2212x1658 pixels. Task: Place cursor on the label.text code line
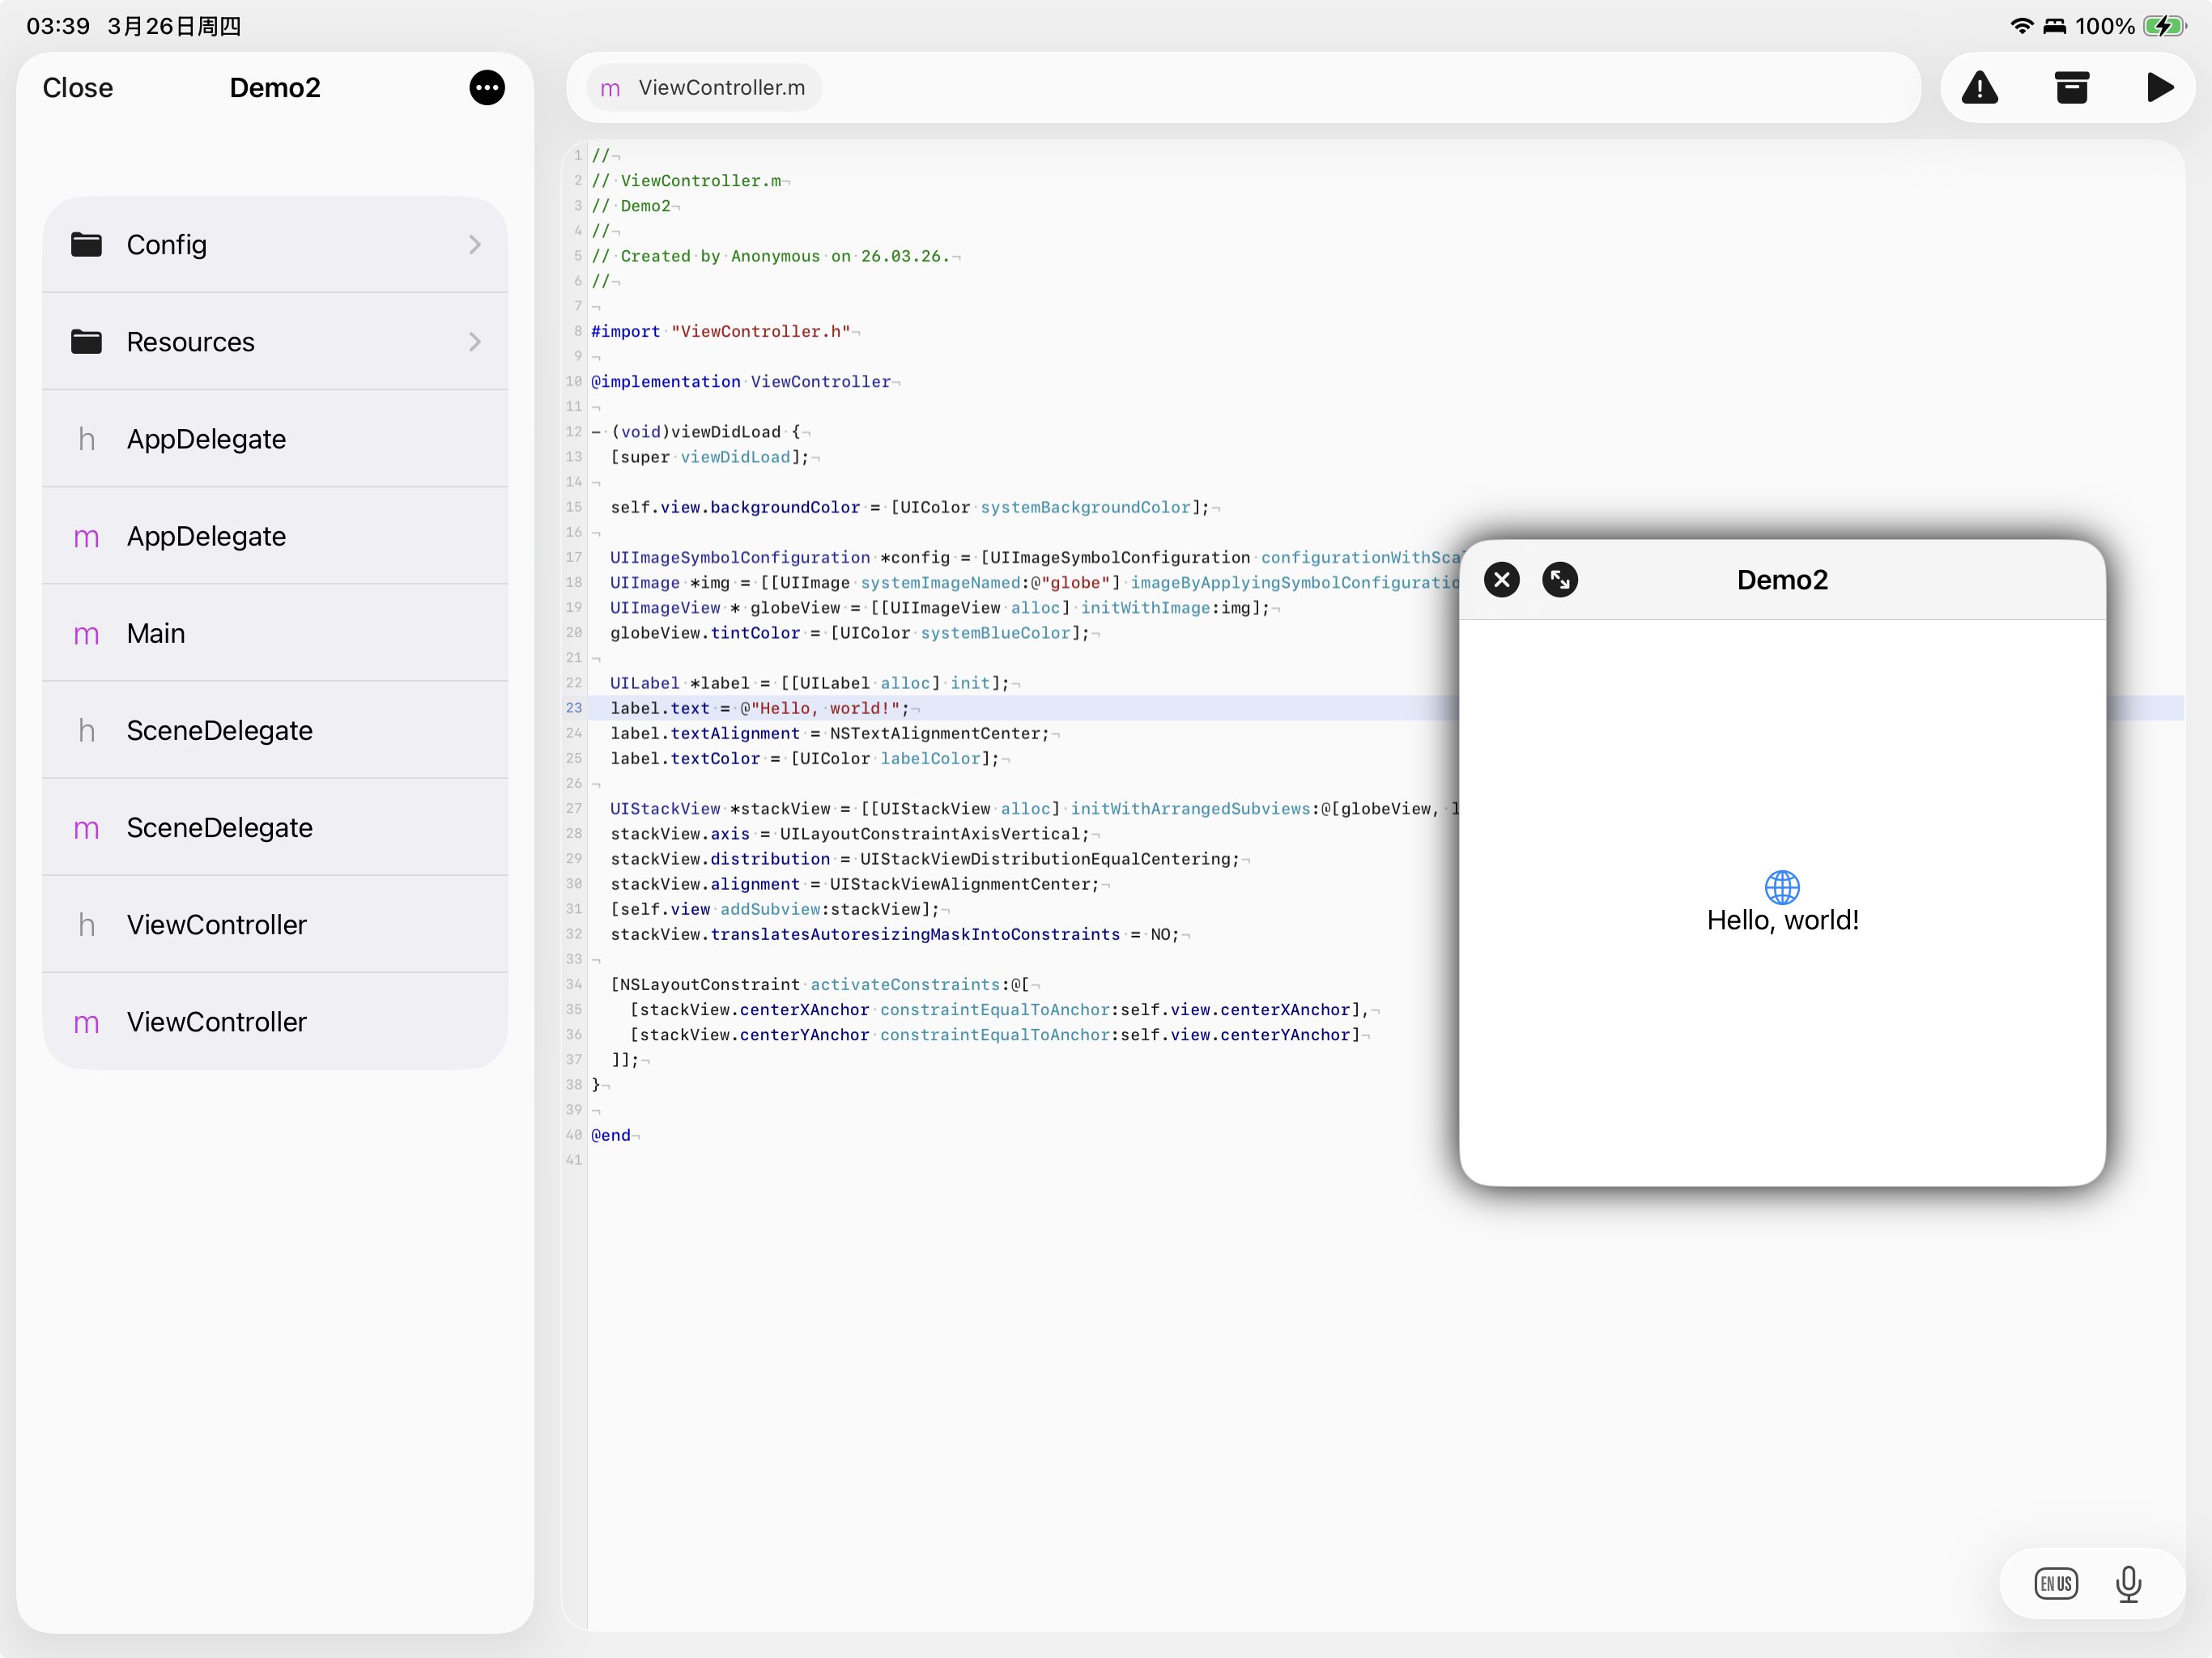point(760,708)
